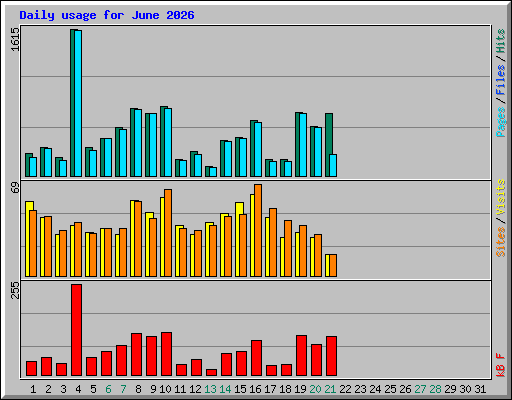Click the yellow visits bar on day 1
Viewport: 512px width, 400px height.
click(x=28, y=239)
